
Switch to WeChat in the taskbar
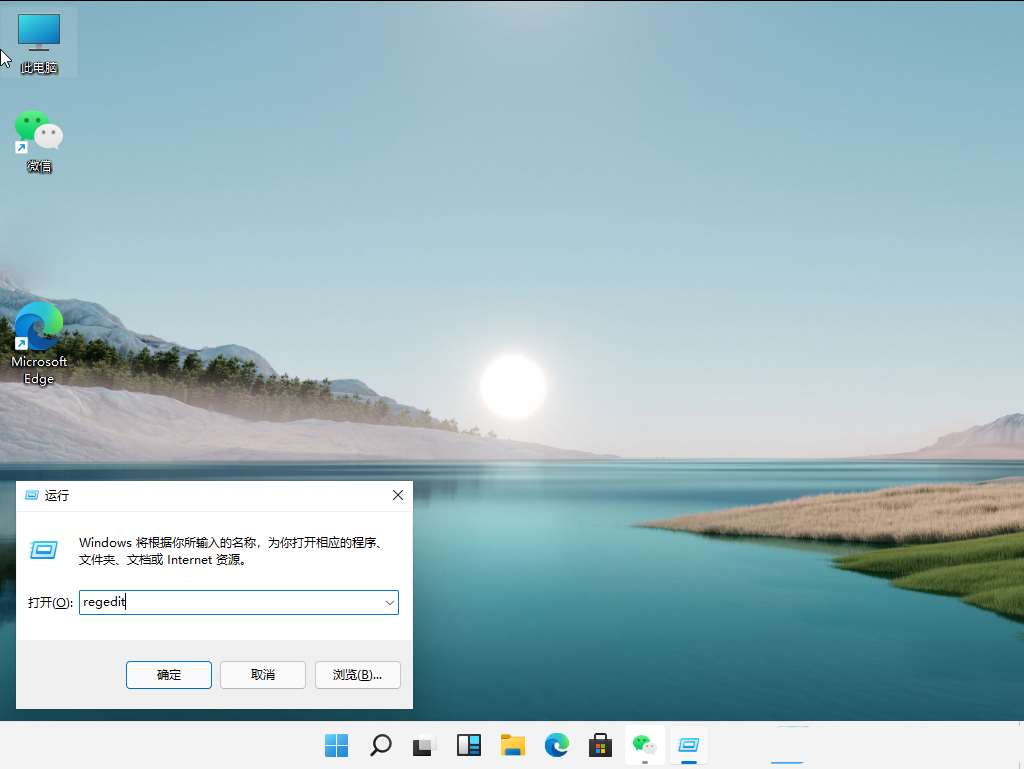coord(644,745)
